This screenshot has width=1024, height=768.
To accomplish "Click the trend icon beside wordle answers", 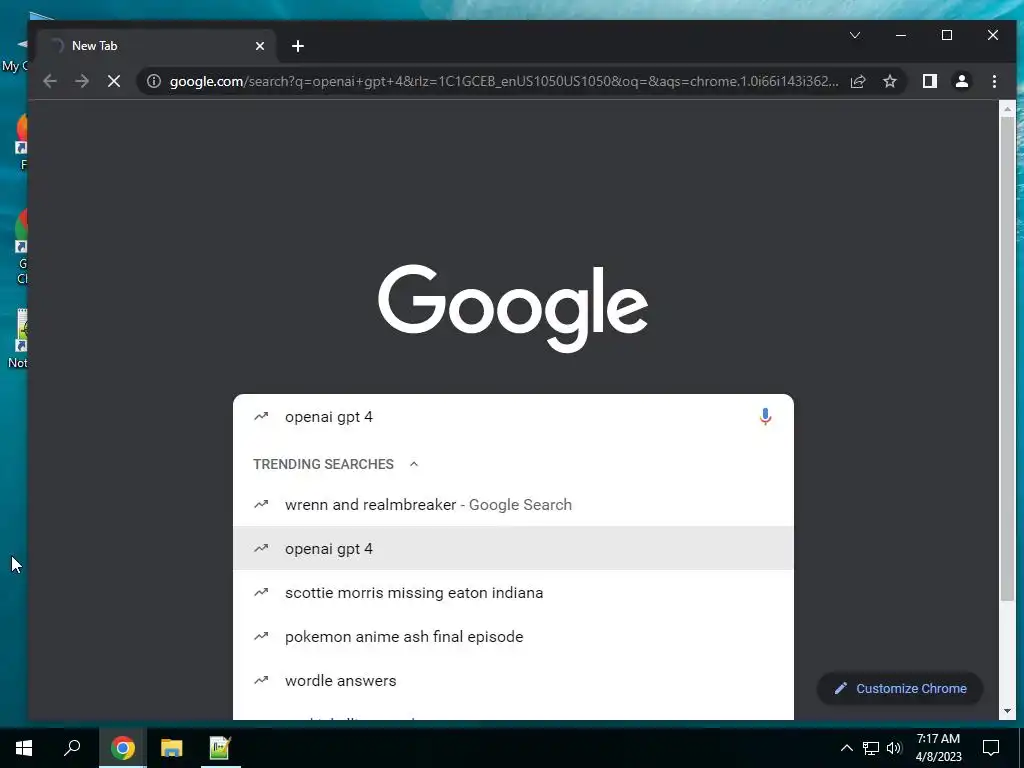I will (261, 680).
